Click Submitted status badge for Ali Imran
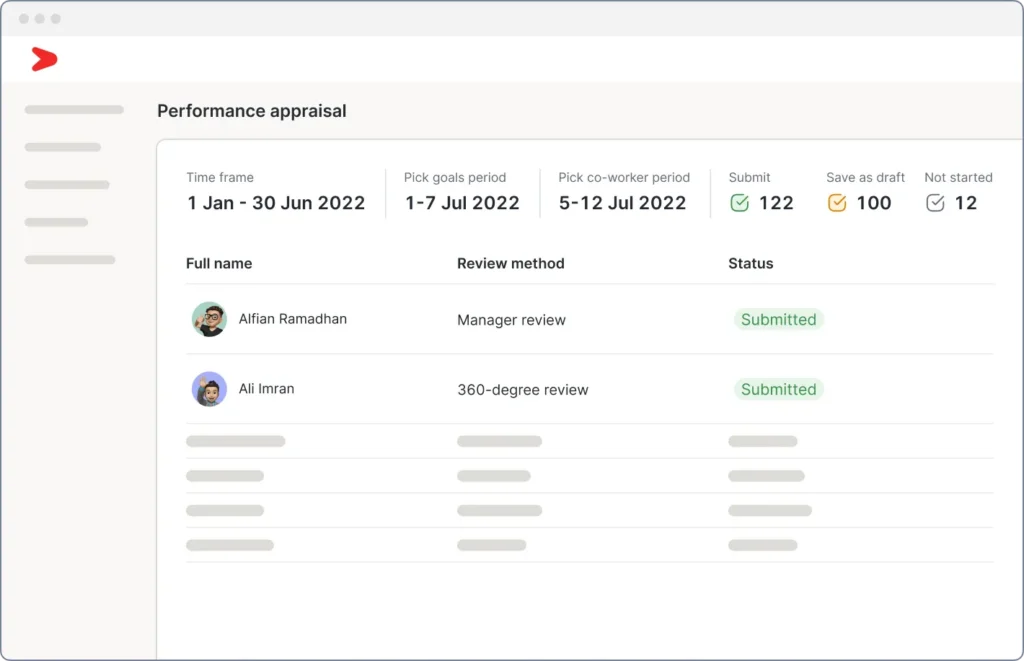The width and height of the screenshot is (1024, 661). [778, 390]
